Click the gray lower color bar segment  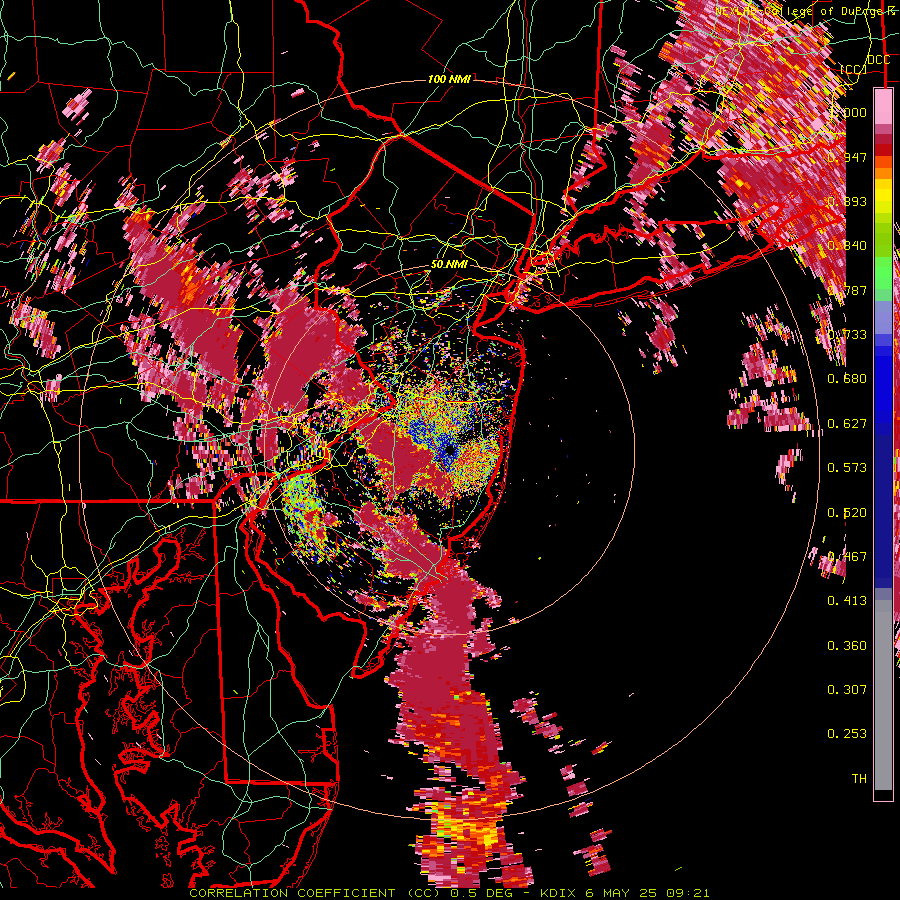pyautogui.click(x=883, y=700)
